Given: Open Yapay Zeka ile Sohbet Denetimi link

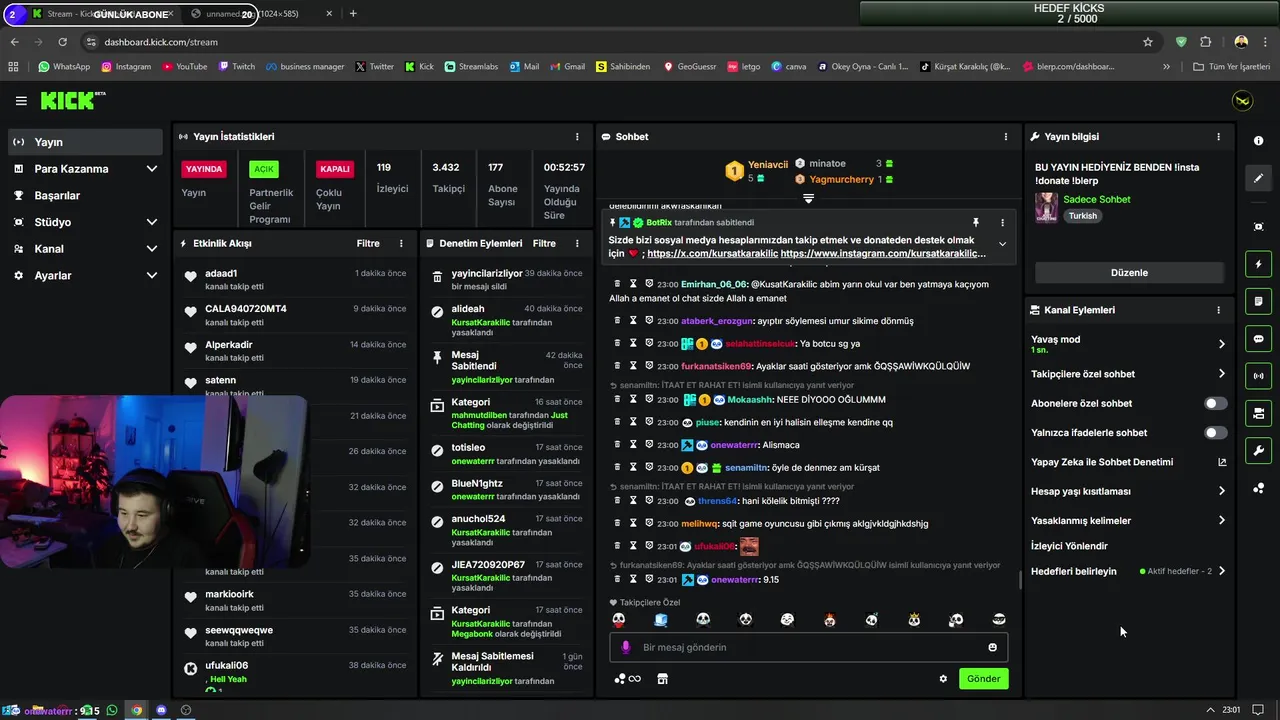Looking at the screenshot, I should [x=1128, y=462].
